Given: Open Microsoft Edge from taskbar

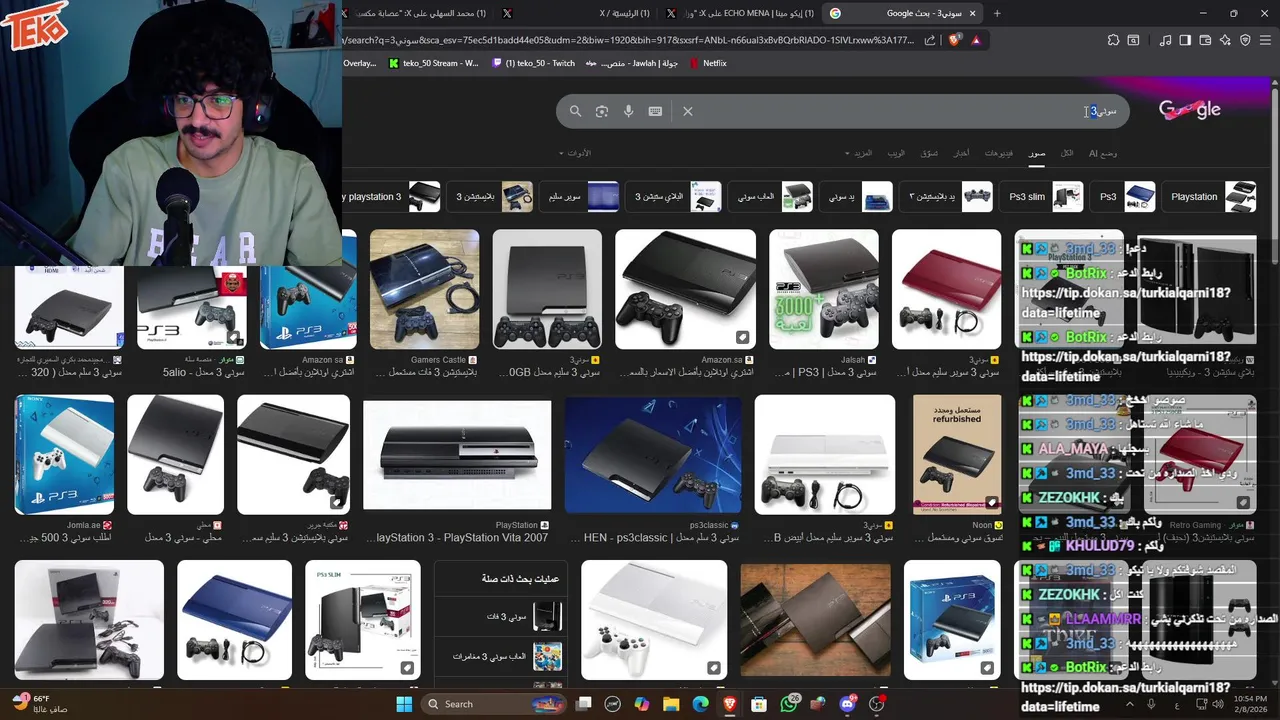Looking at the screenshot, I should 700,704.
